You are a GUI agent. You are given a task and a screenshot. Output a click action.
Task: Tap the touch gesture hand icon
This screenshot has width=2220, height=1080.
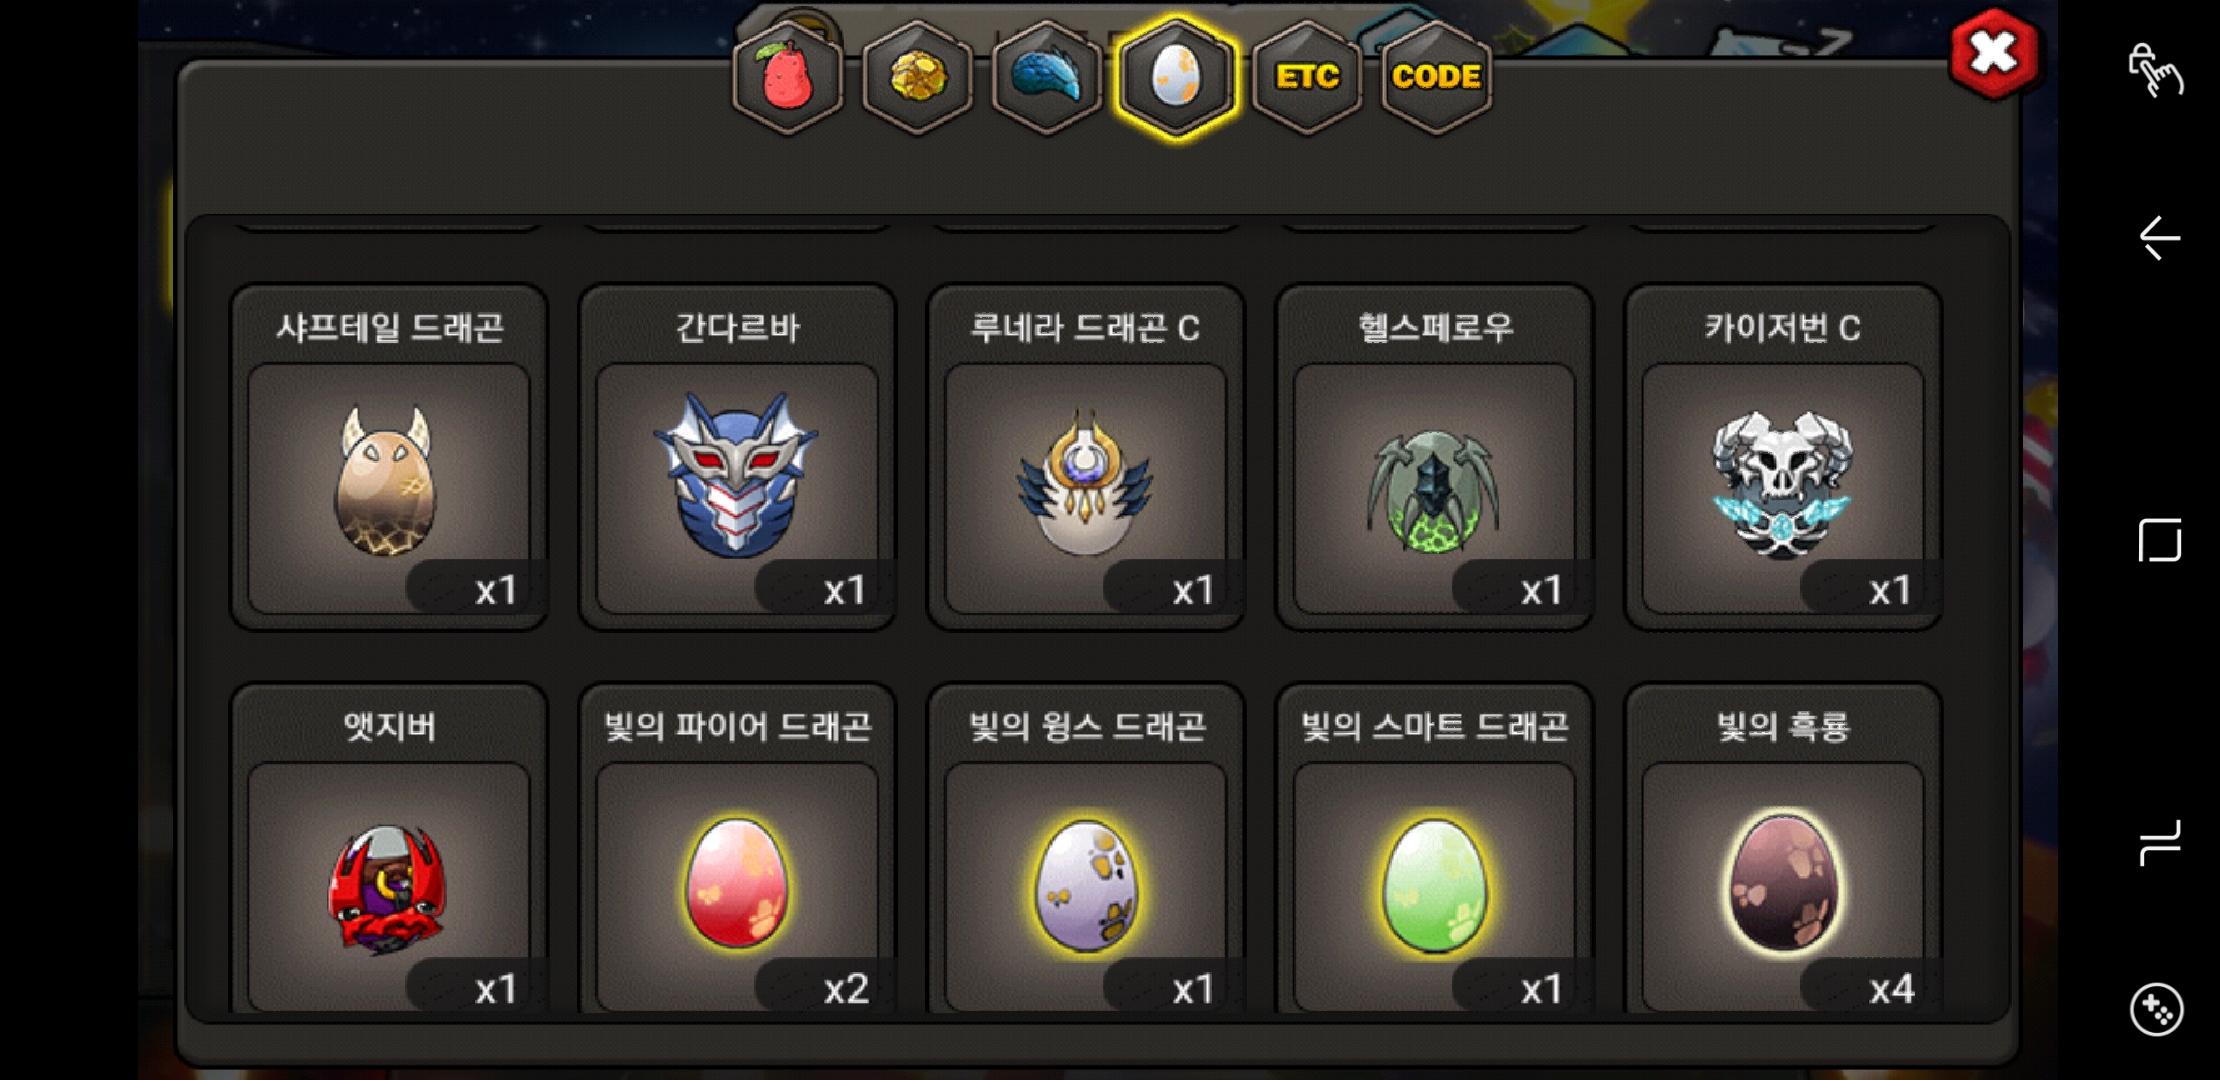[2156, 69]
